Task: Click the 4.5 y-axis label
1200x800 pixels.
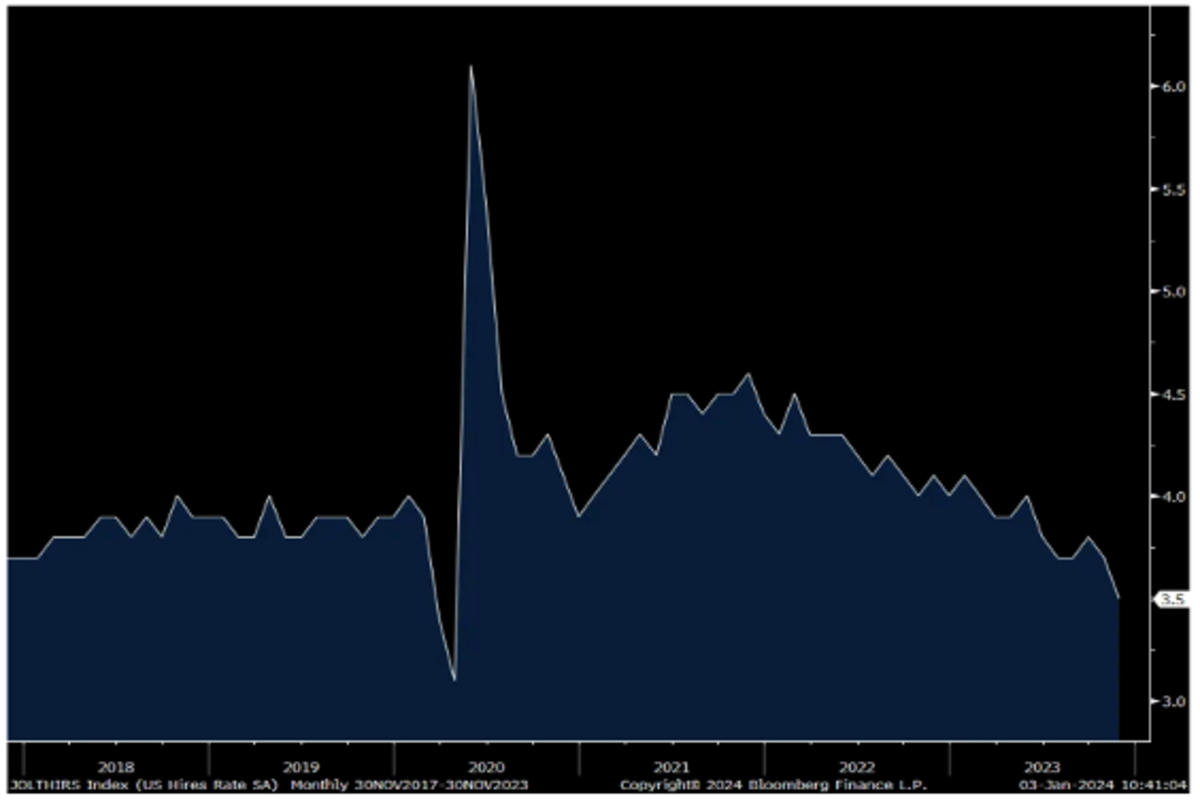Action: [x=1172, y=394]
